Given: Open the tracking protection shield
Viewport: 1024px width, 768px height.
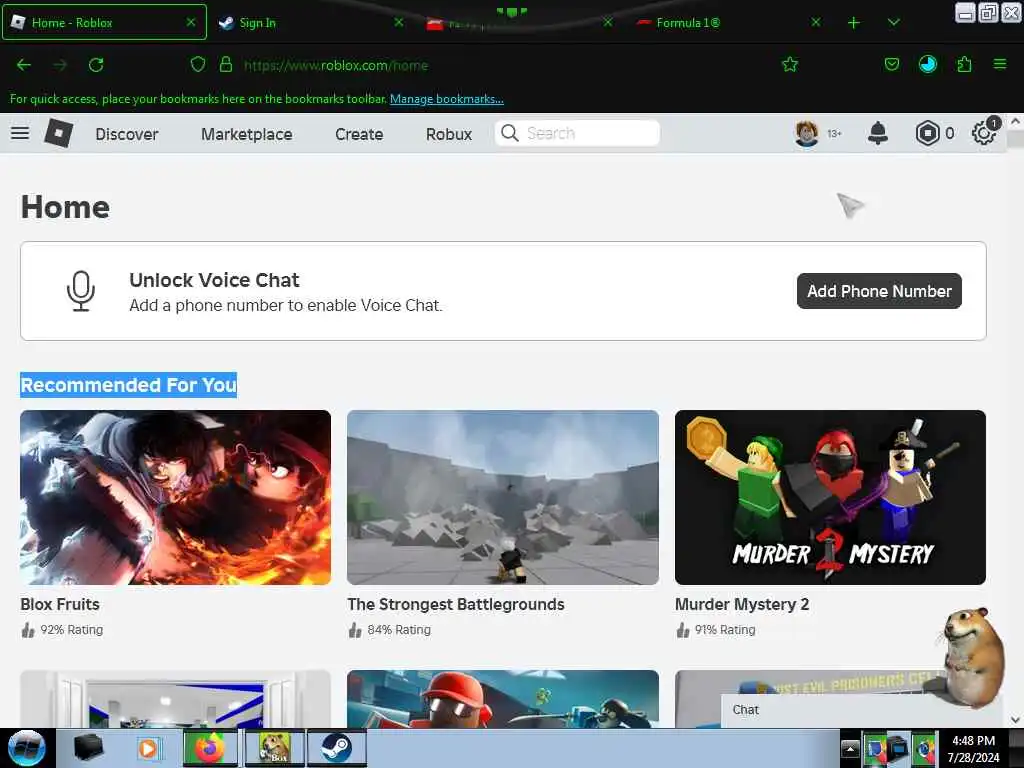Looking at the screenshot, I should (198, 65).
